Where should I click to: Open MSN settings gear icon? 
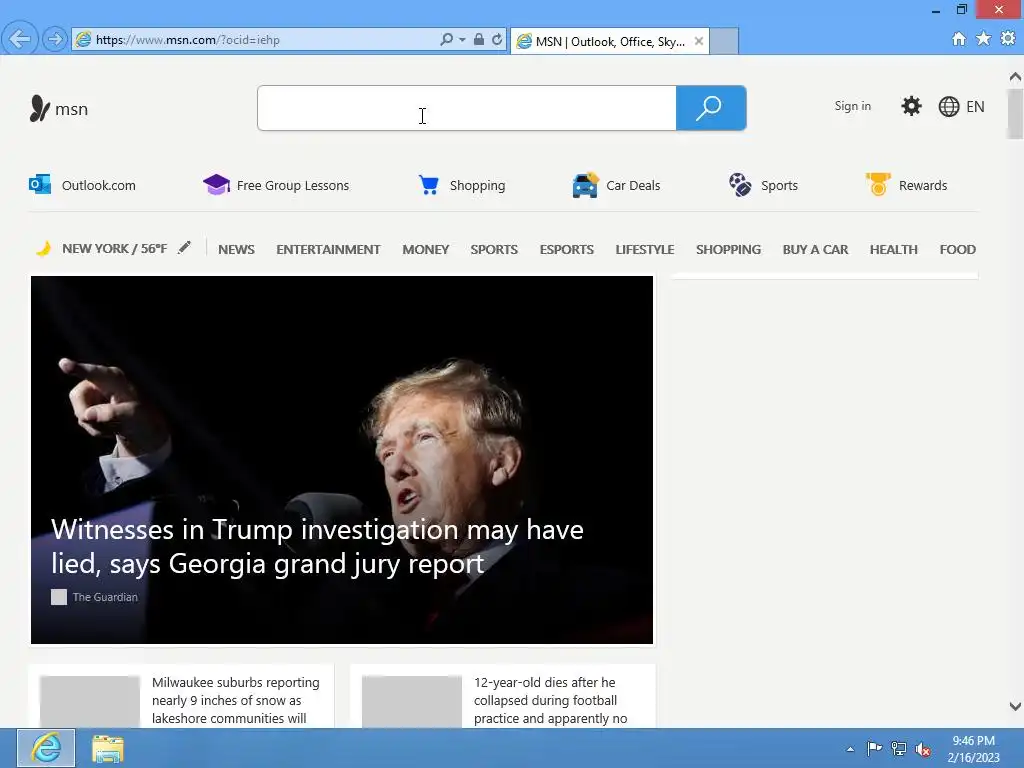pos(911,106)
